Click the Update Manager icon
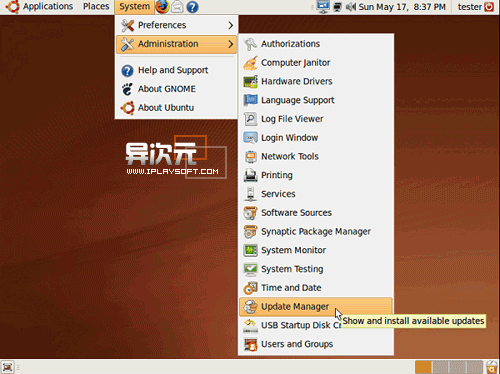This screenshot has height=374, width=500. 250,307
